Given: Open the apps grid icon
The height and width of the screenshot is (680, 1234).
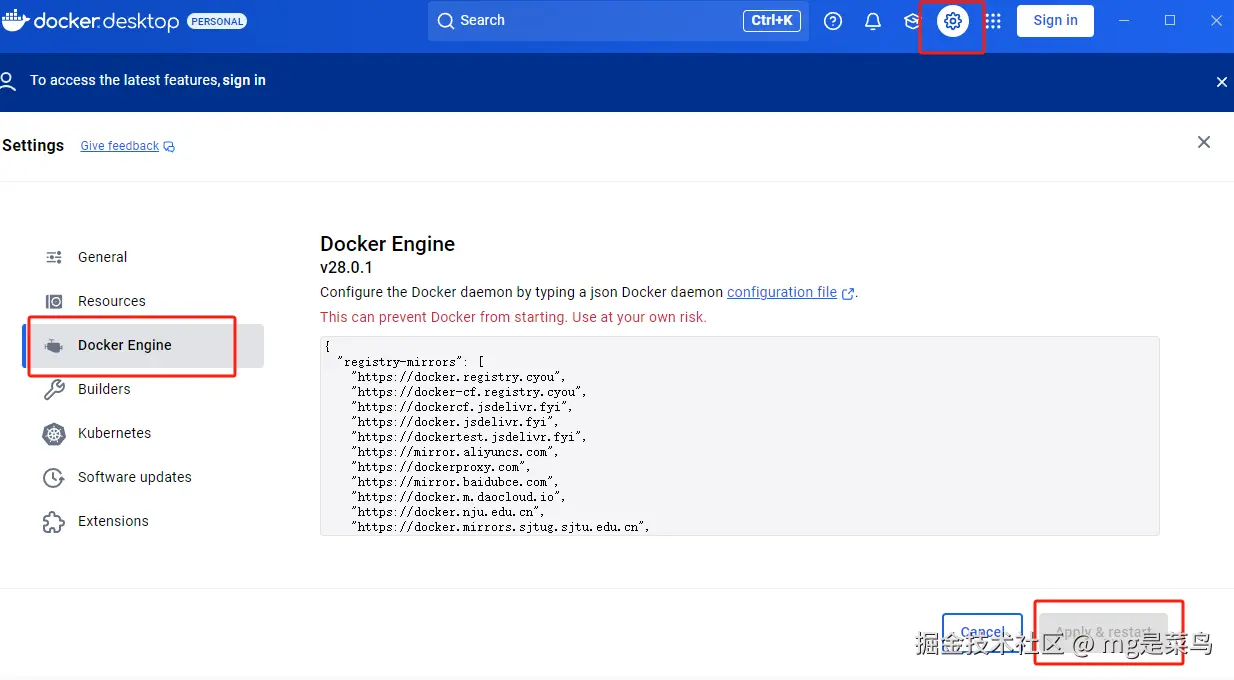Looking at the screenshot, I should point(993,21).
